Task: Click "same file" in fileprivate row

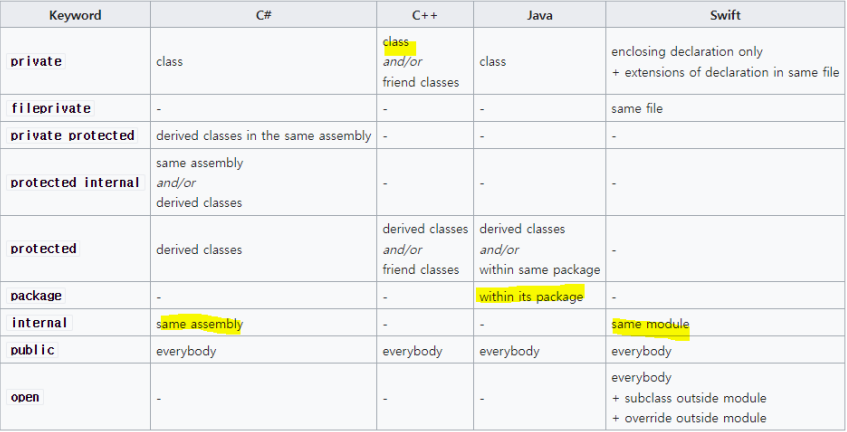Action: tap(637, 109)
